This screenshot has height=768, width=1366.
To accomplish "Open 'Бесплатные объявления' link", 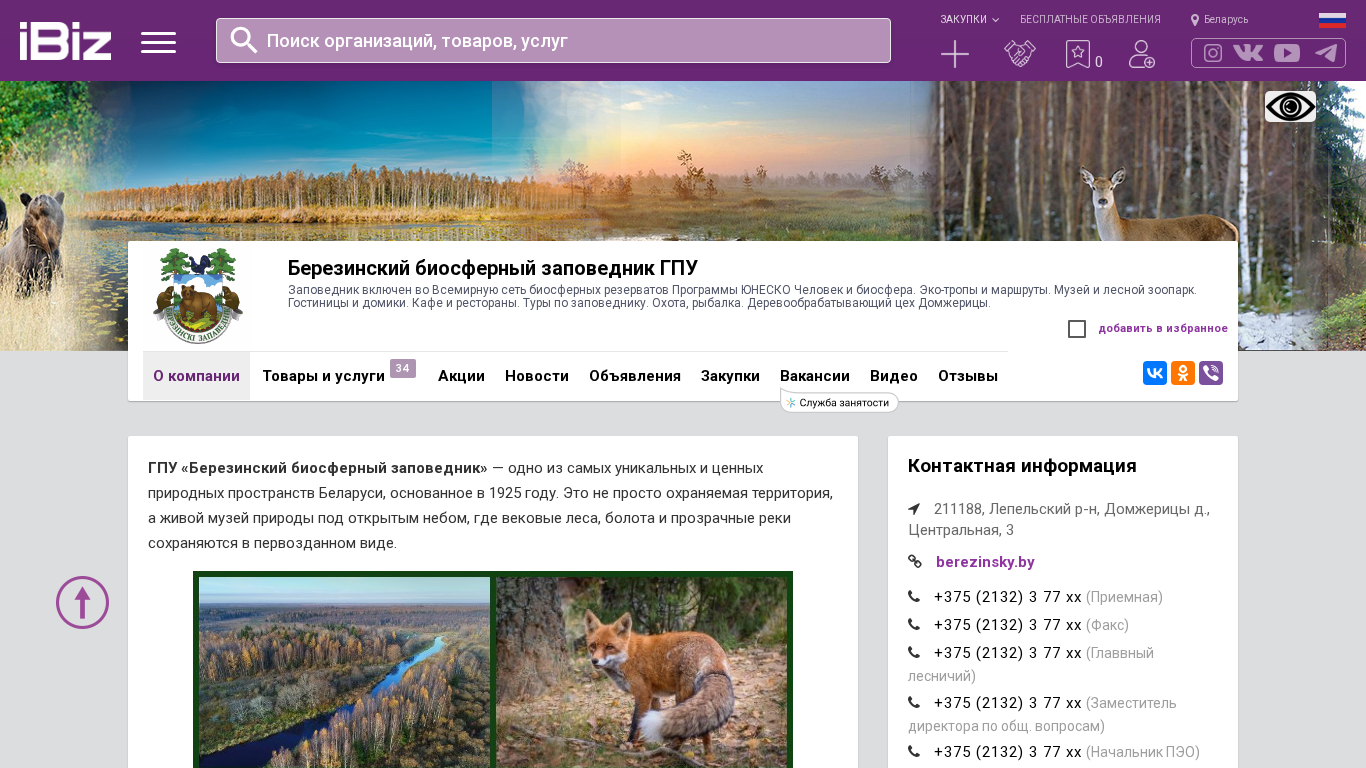I will pos(1090,20).
